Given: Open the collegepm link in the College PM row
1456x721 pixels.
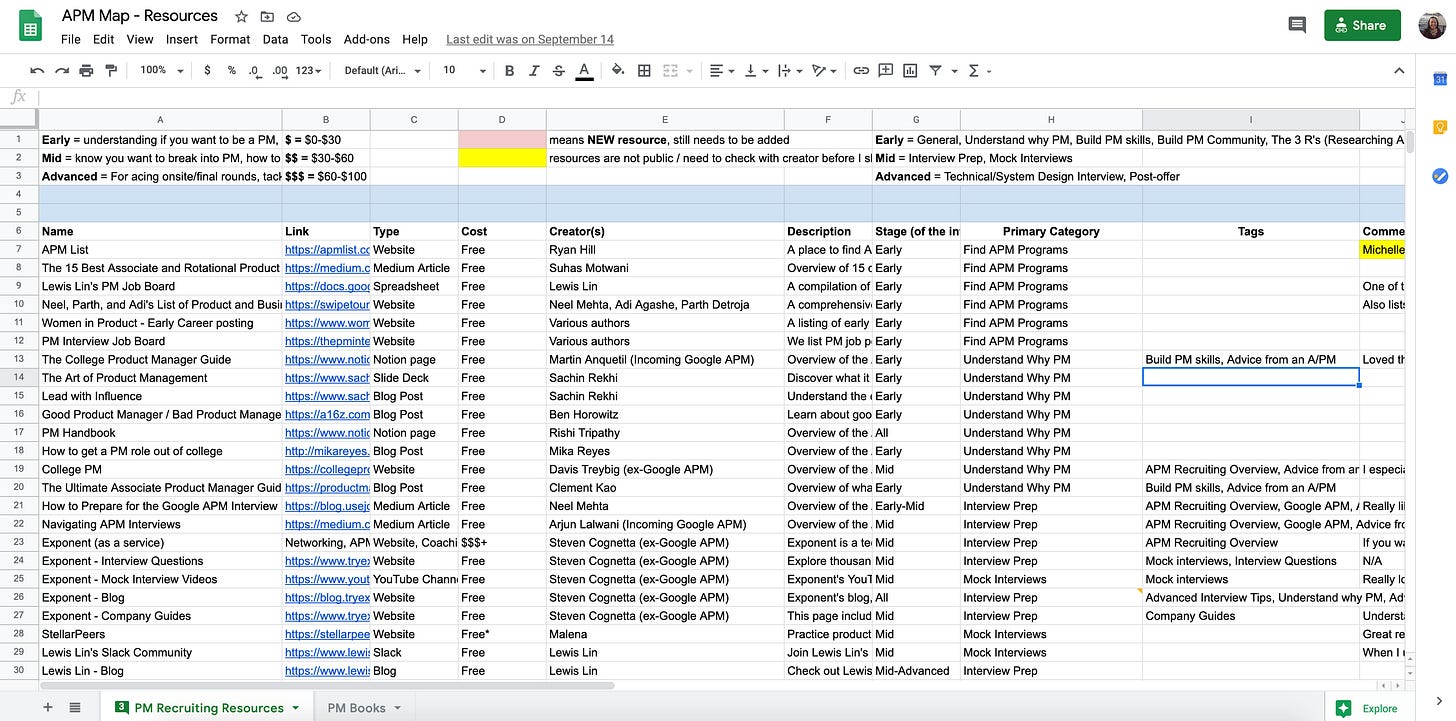Looking at the screenshot, I should (327, 469).
